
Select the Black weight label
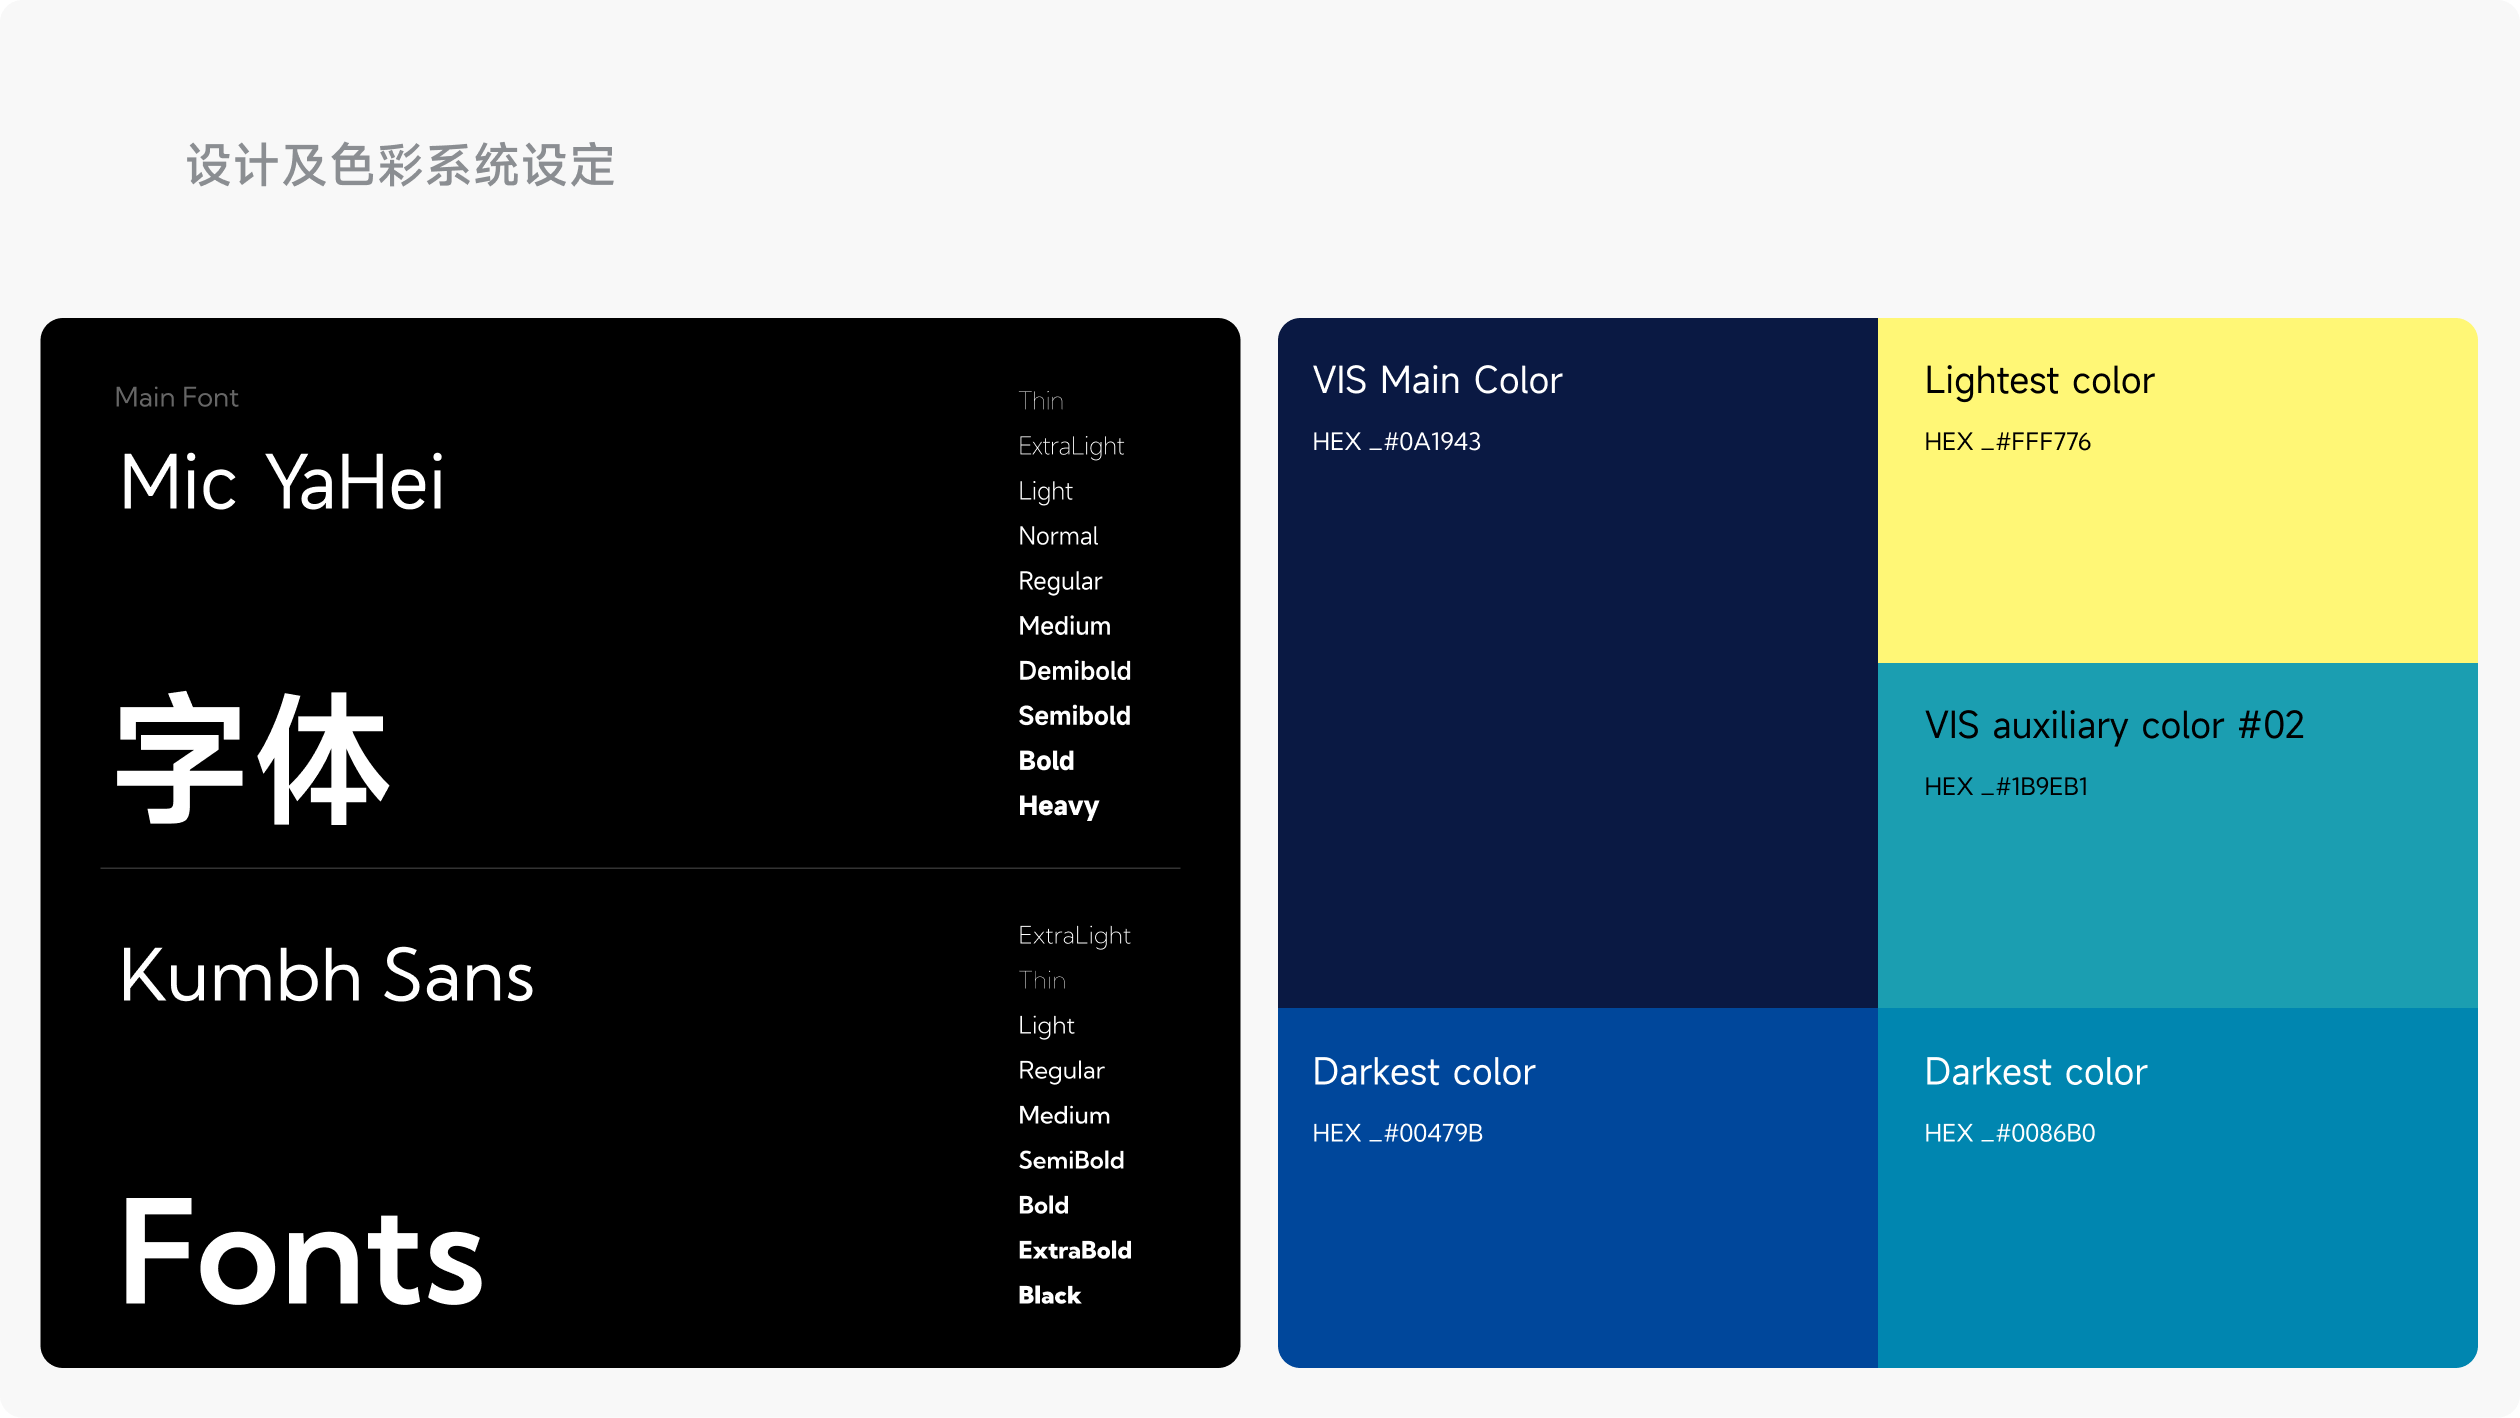point(1049,1295)
